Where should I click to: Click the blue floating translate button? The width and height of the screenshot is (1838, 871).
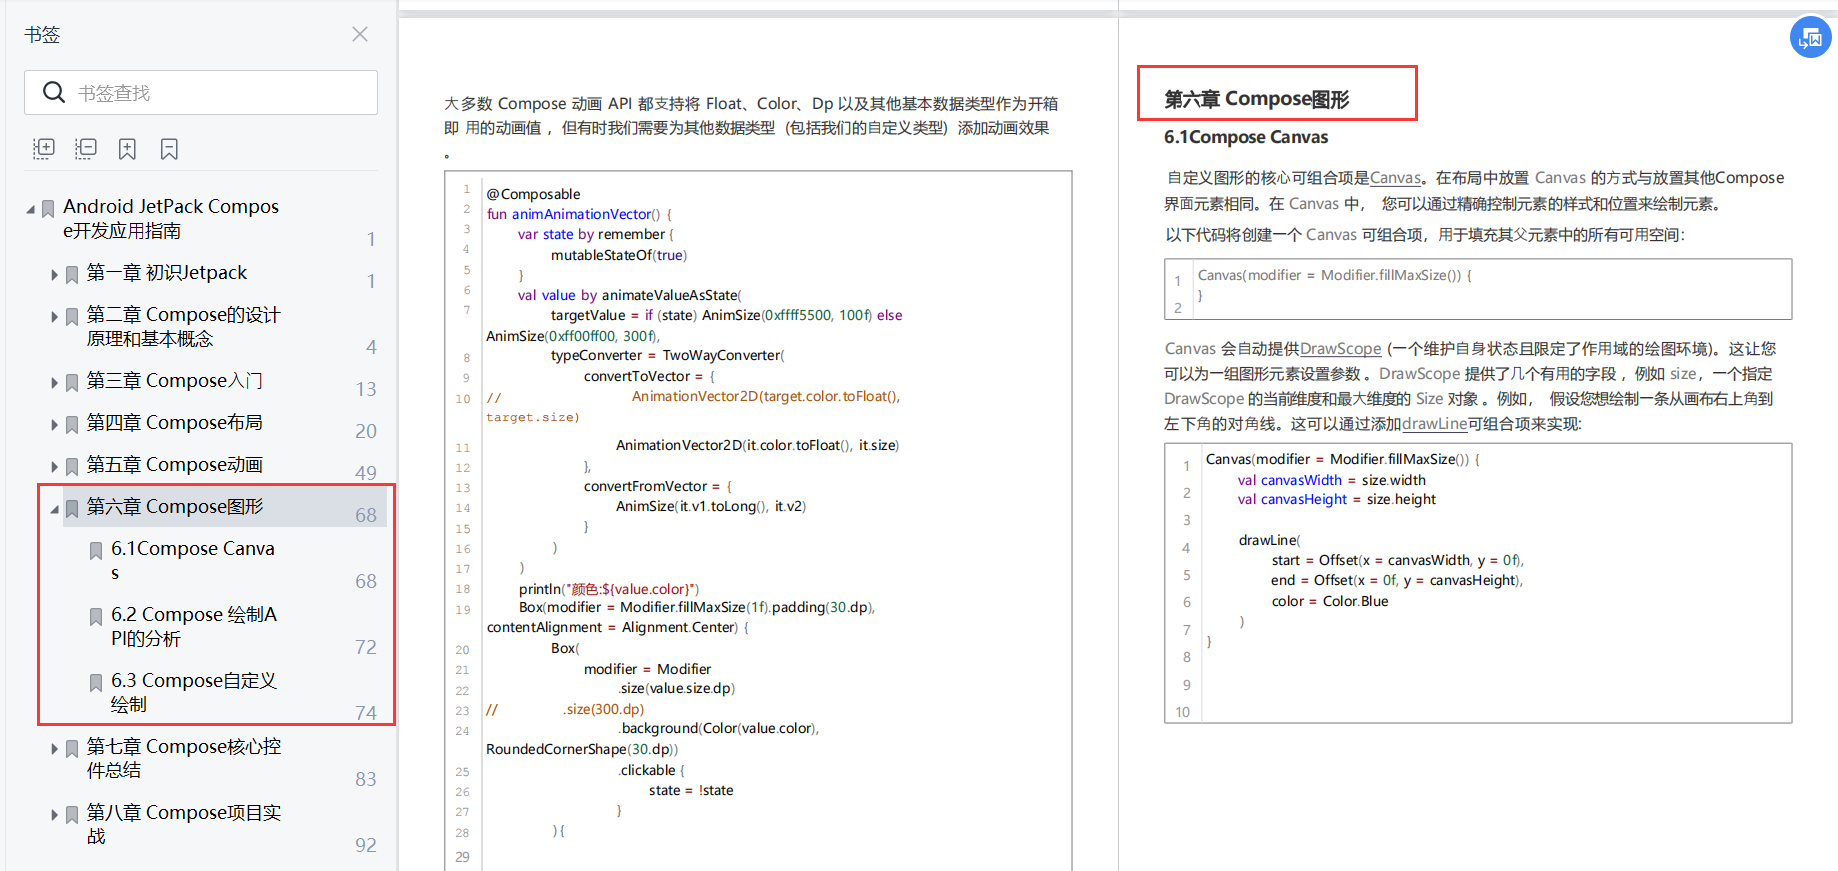tap(1811, 38)
